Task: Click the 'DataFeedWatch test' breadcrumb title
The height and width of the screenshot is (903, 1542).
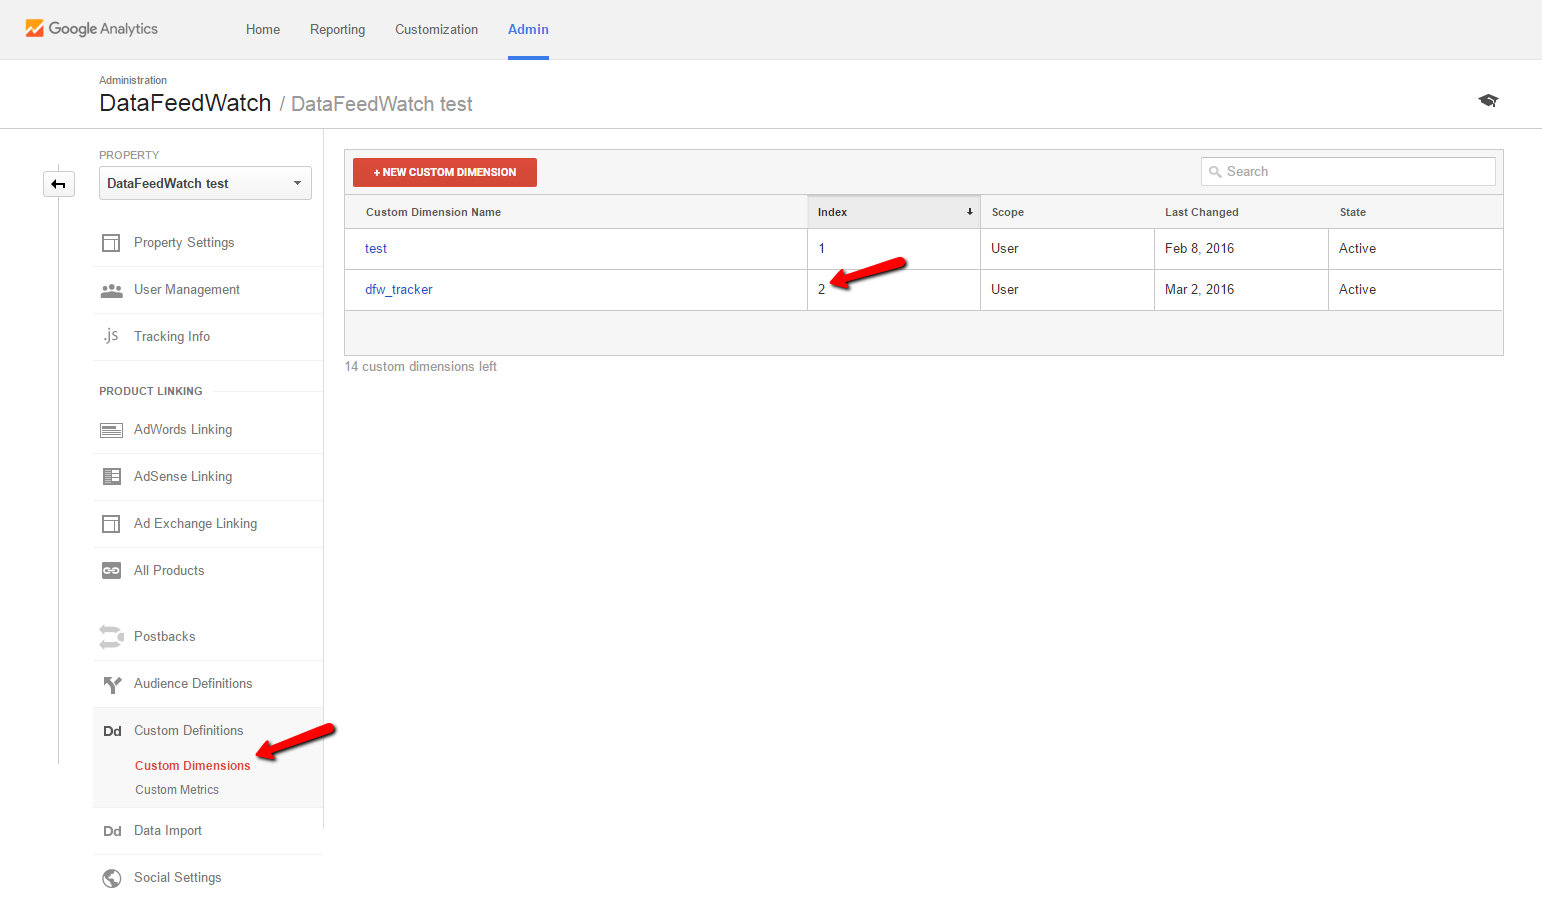Action: click(x=382, y=104)
